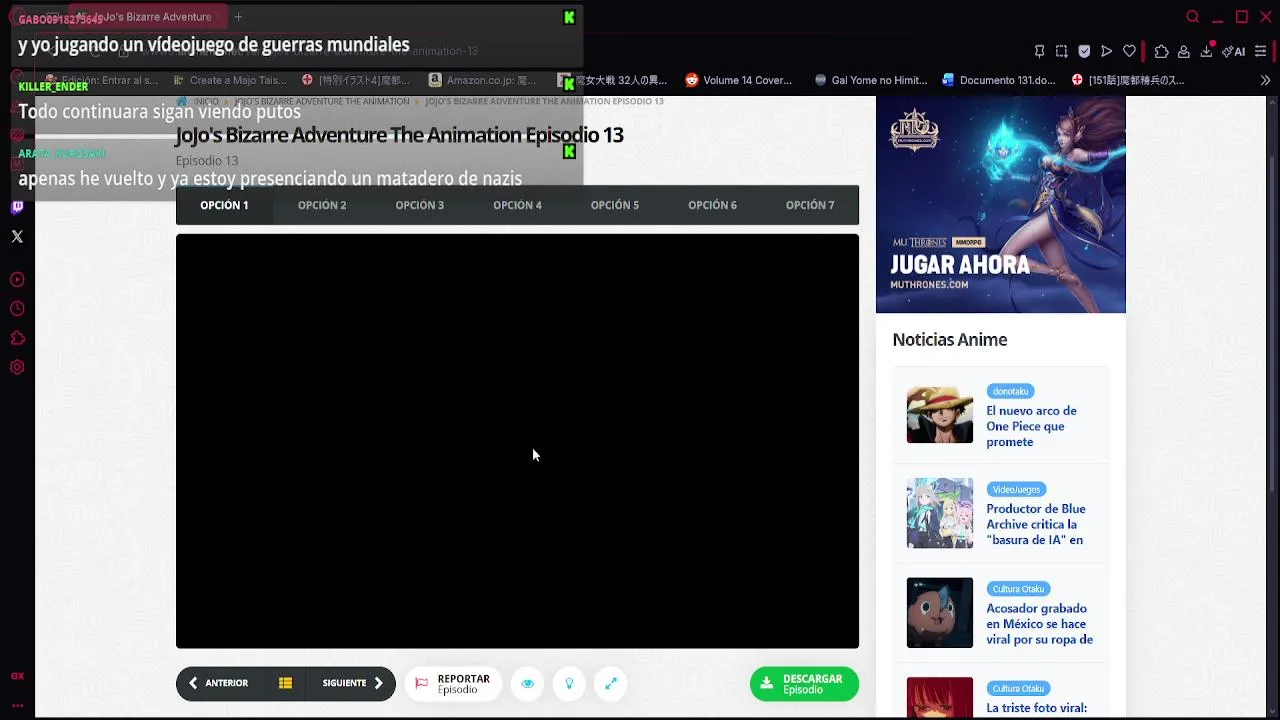Image resolution: width=1280 pixels, height=720 pixels.
Task: Open the downloads icon in toolbar
Action: 1206,51
